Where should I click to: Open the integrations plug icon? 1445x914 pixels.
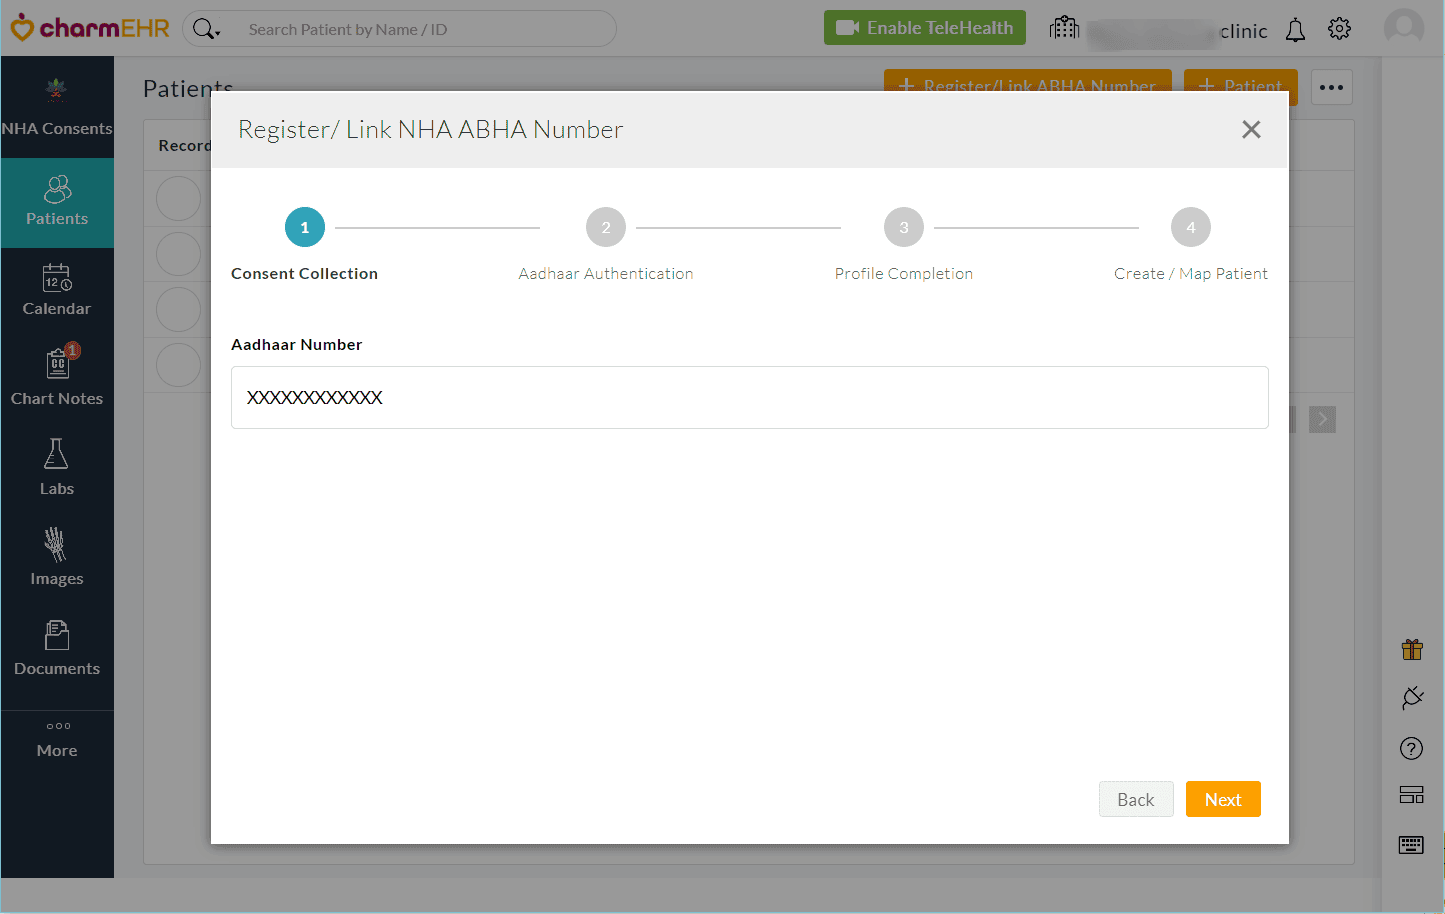click(x=1411, y=698)
